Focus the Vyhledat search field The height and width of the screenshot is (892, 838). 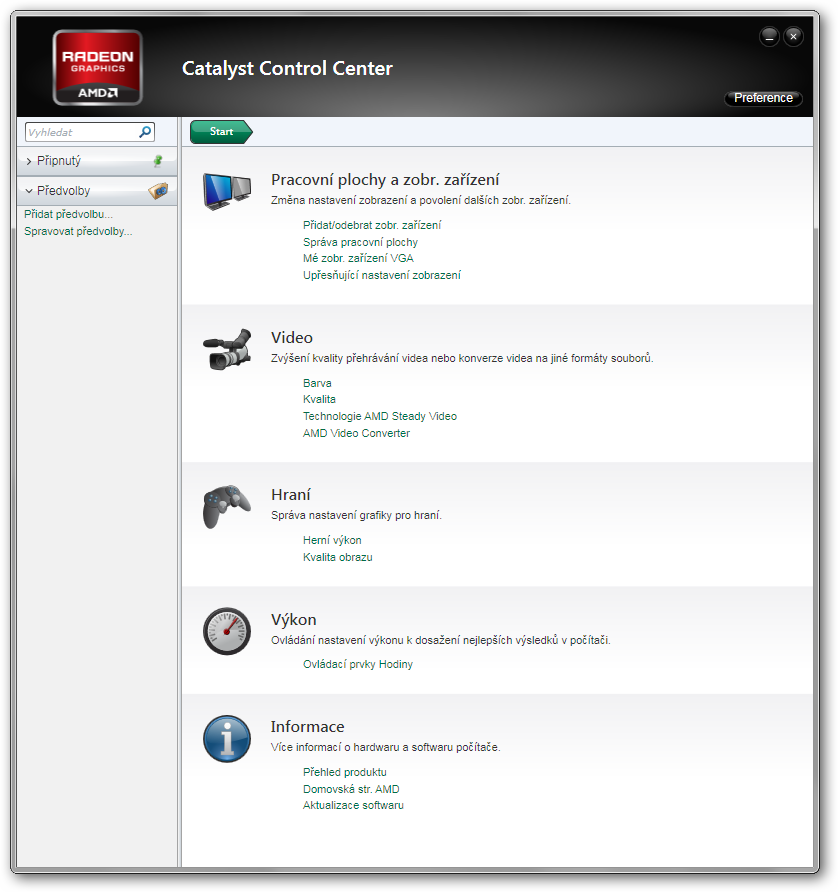89,132
